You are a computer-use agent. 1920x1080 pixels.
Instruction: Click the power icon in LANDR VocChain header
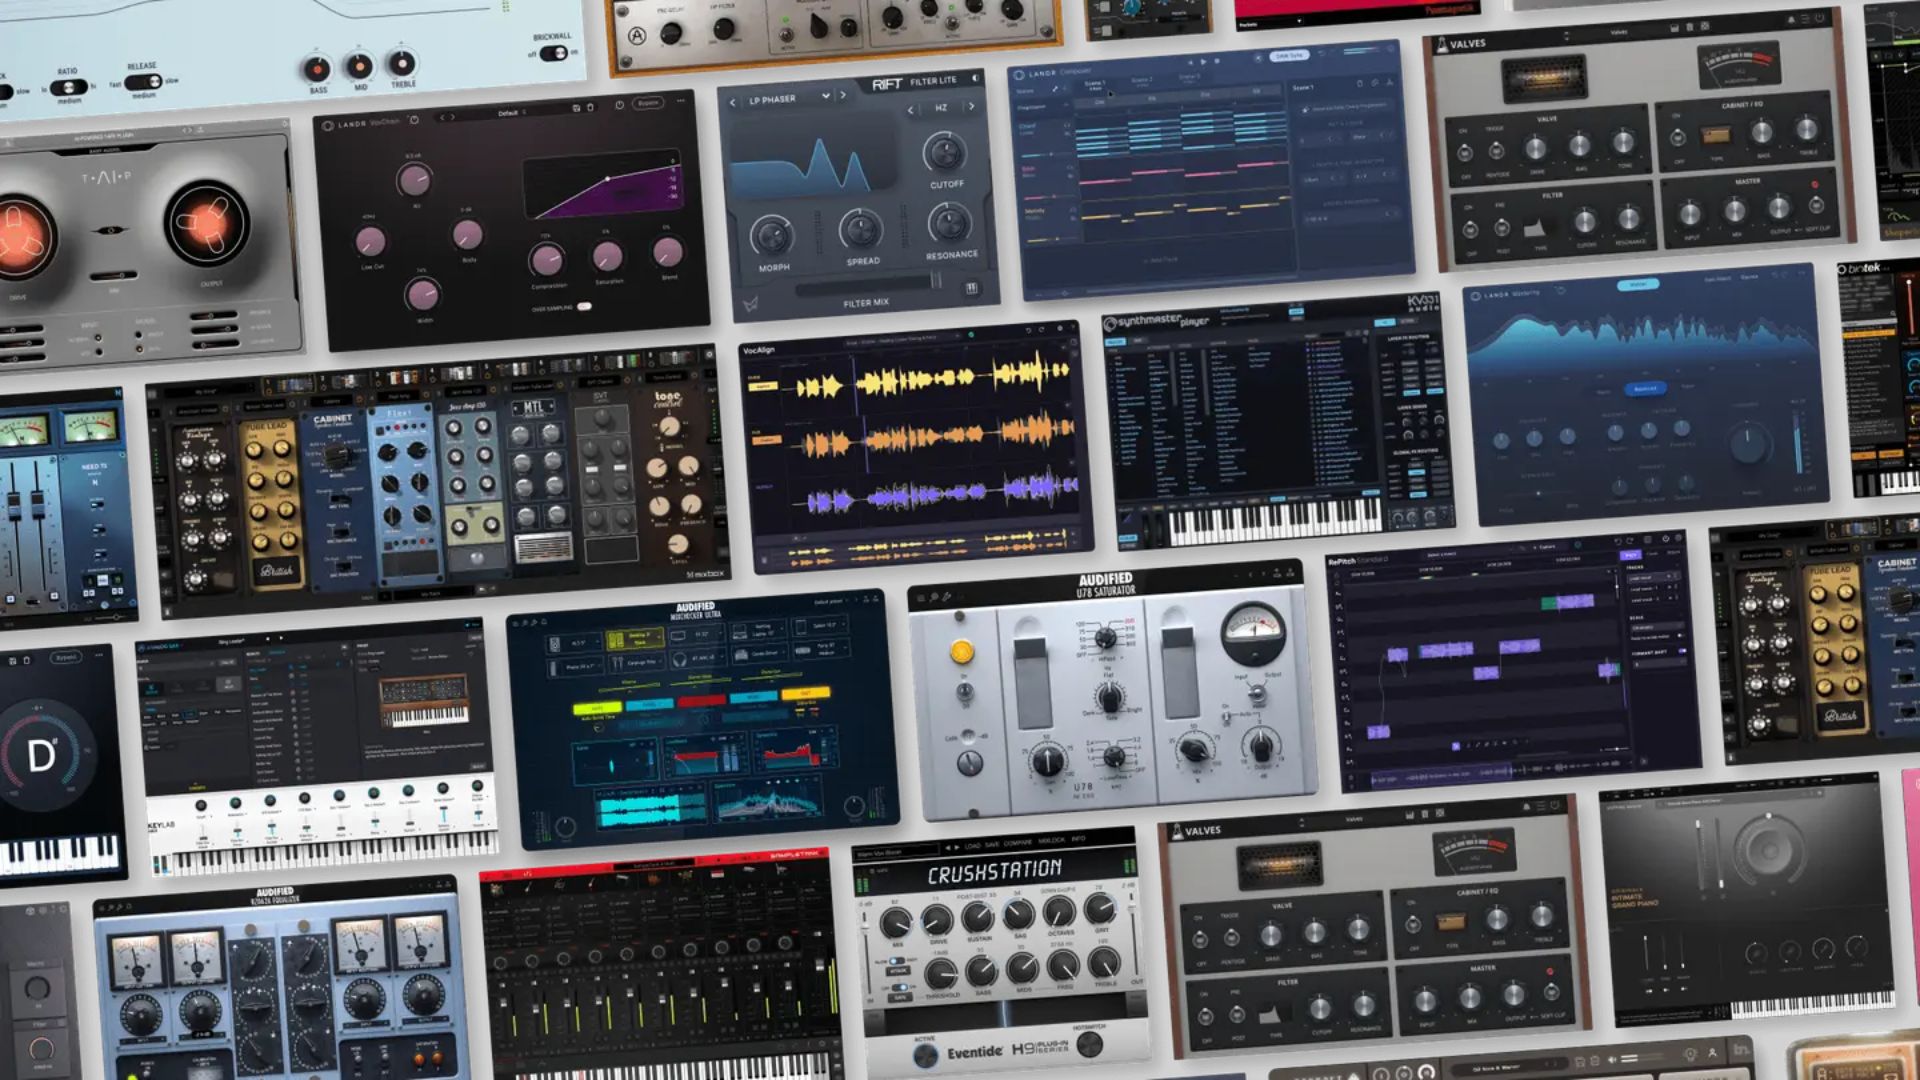coord(619,105)
